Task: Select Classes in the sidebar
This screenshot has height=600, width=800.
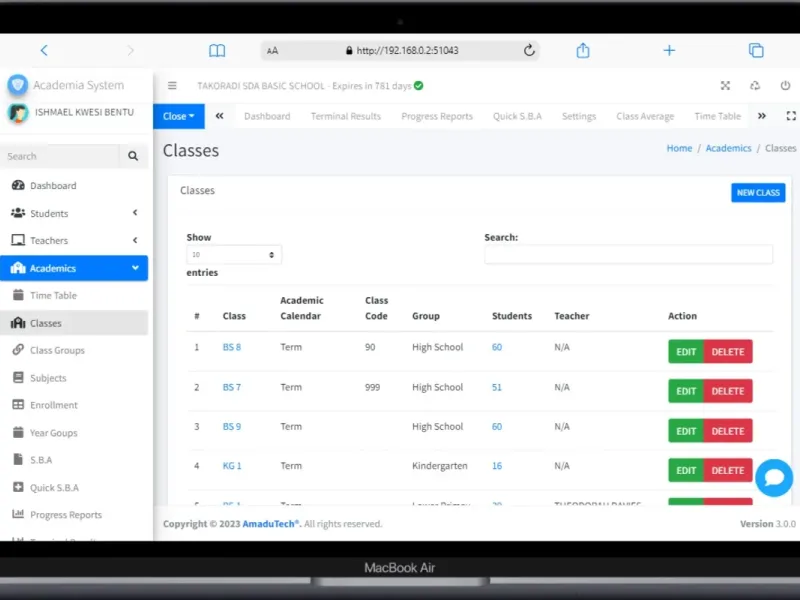Action: pos(74,323)
